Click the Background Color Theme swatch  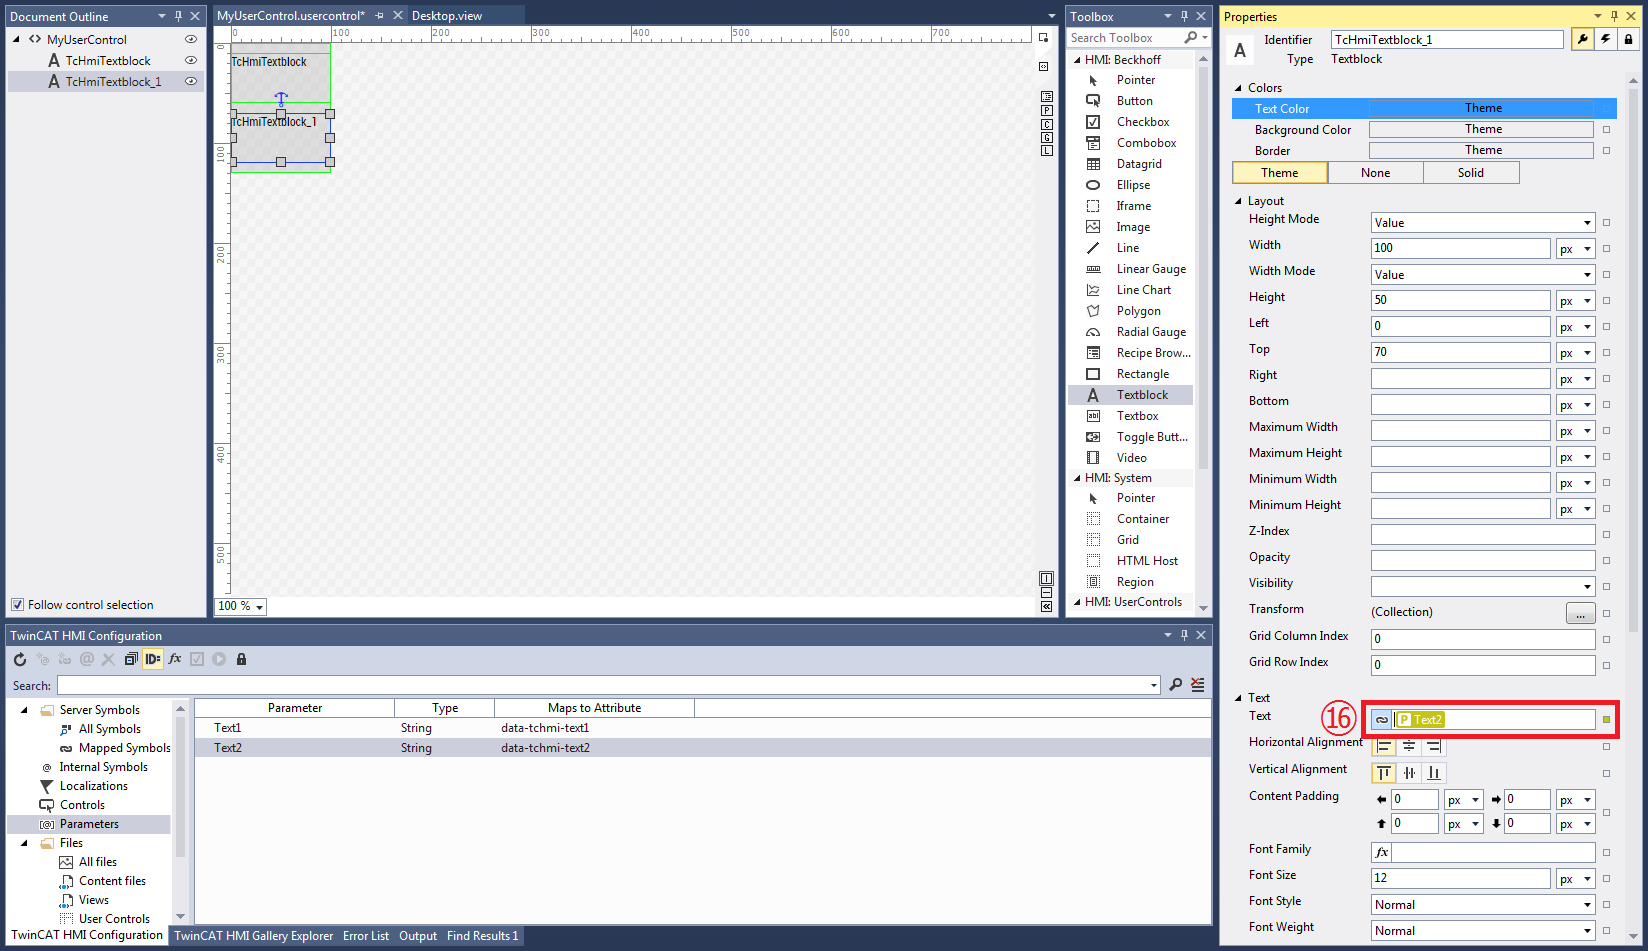click(x=1481, y=129)
